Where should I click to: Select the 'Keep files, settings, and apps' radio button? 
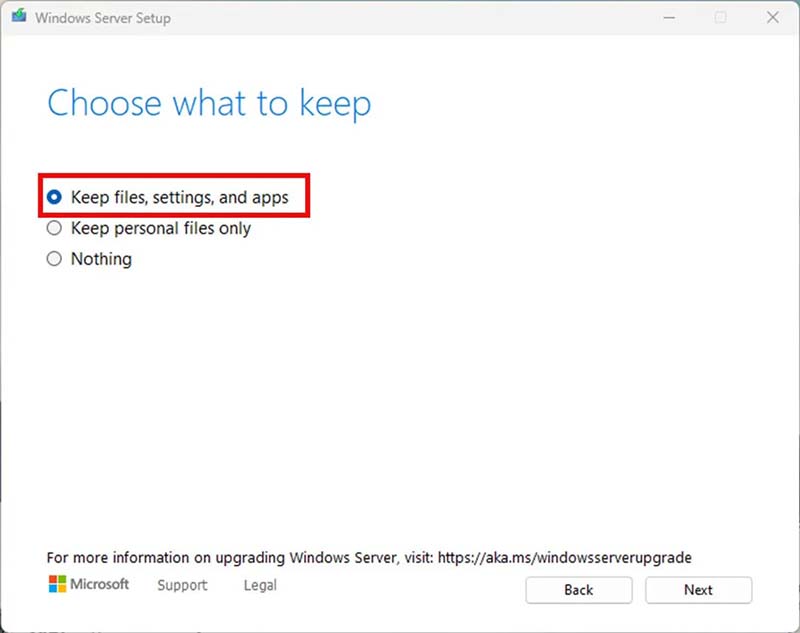tap(55, 198)
